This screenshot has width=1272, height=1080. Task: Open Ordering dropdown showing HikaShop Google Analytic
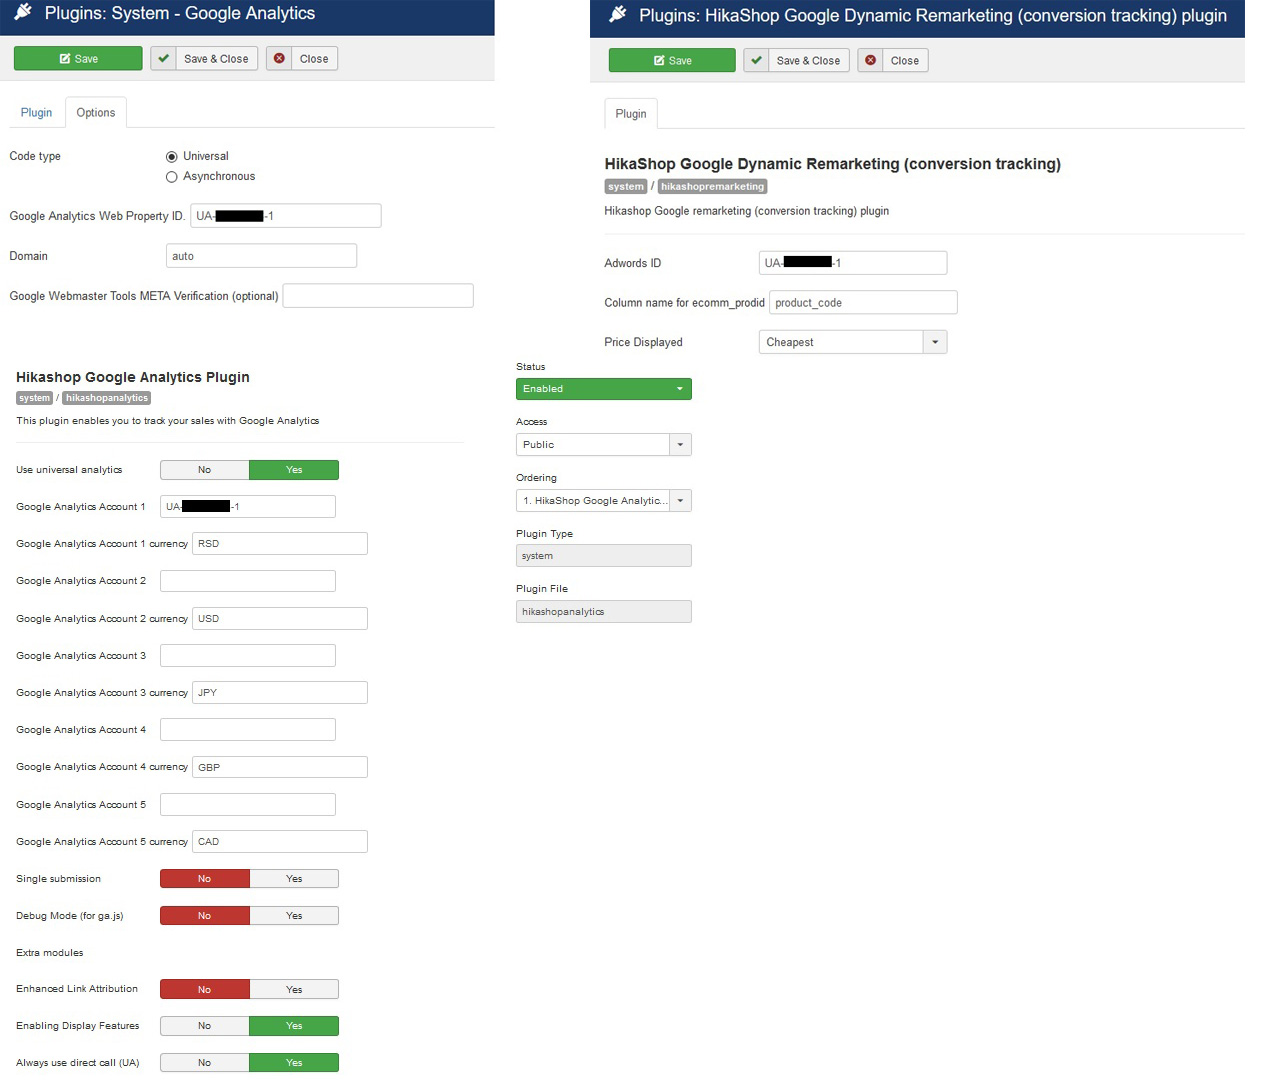coord(604,501)
